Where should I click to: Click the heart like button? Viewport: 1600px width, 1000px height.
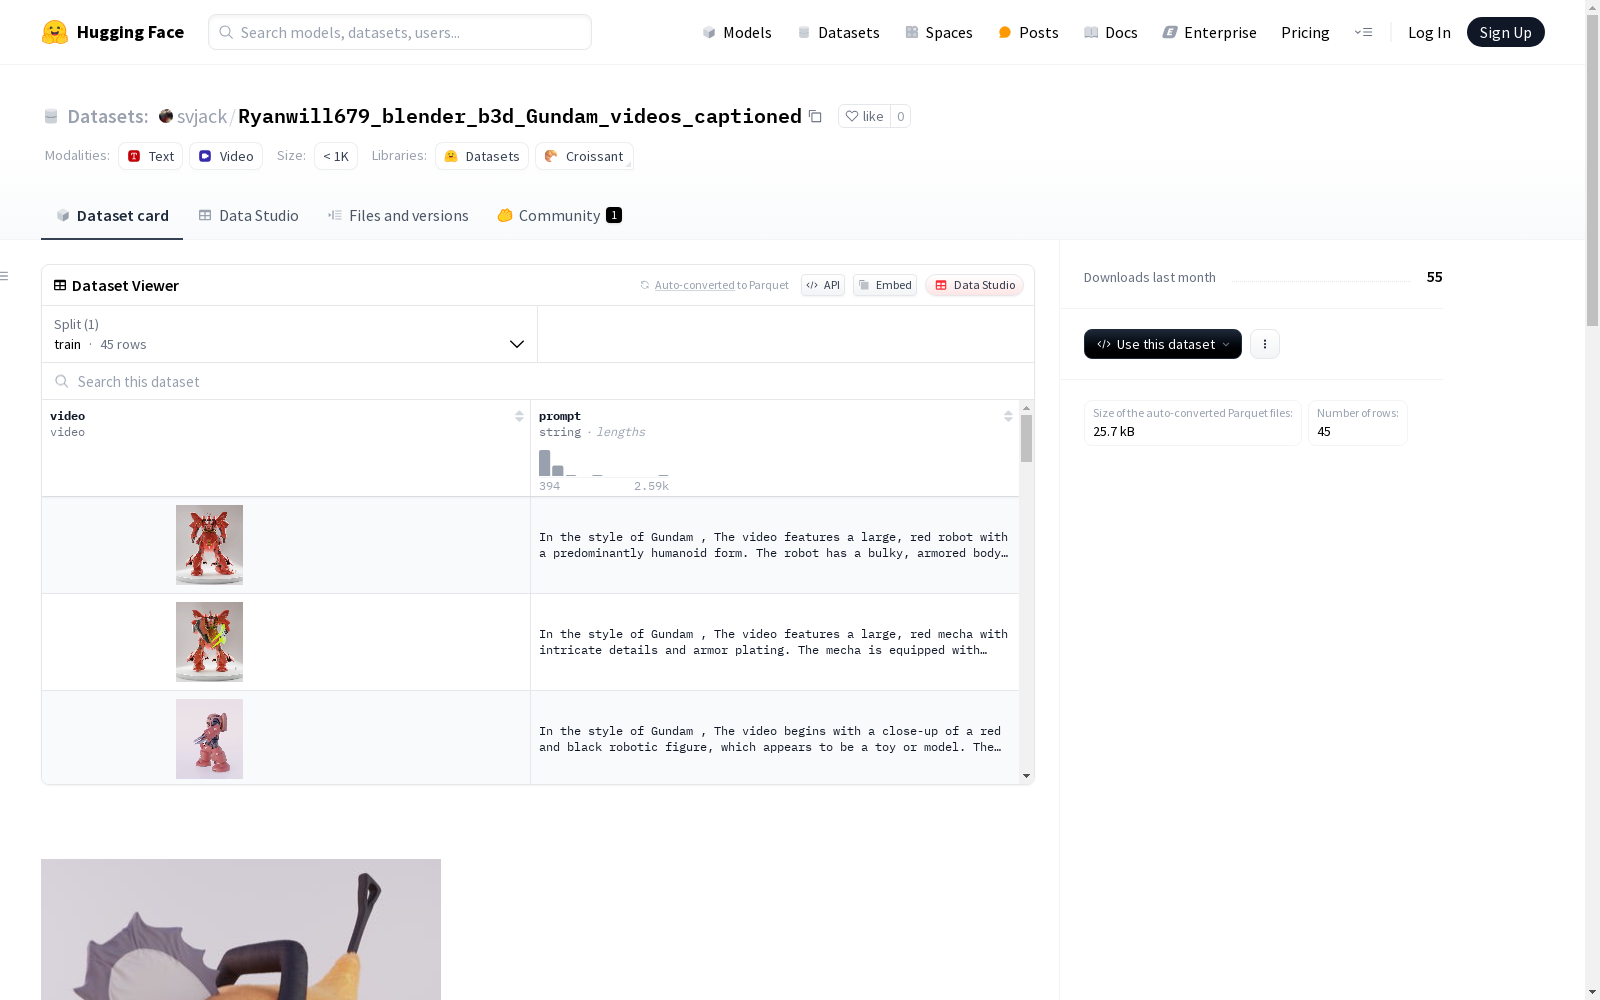click(864, 116)
